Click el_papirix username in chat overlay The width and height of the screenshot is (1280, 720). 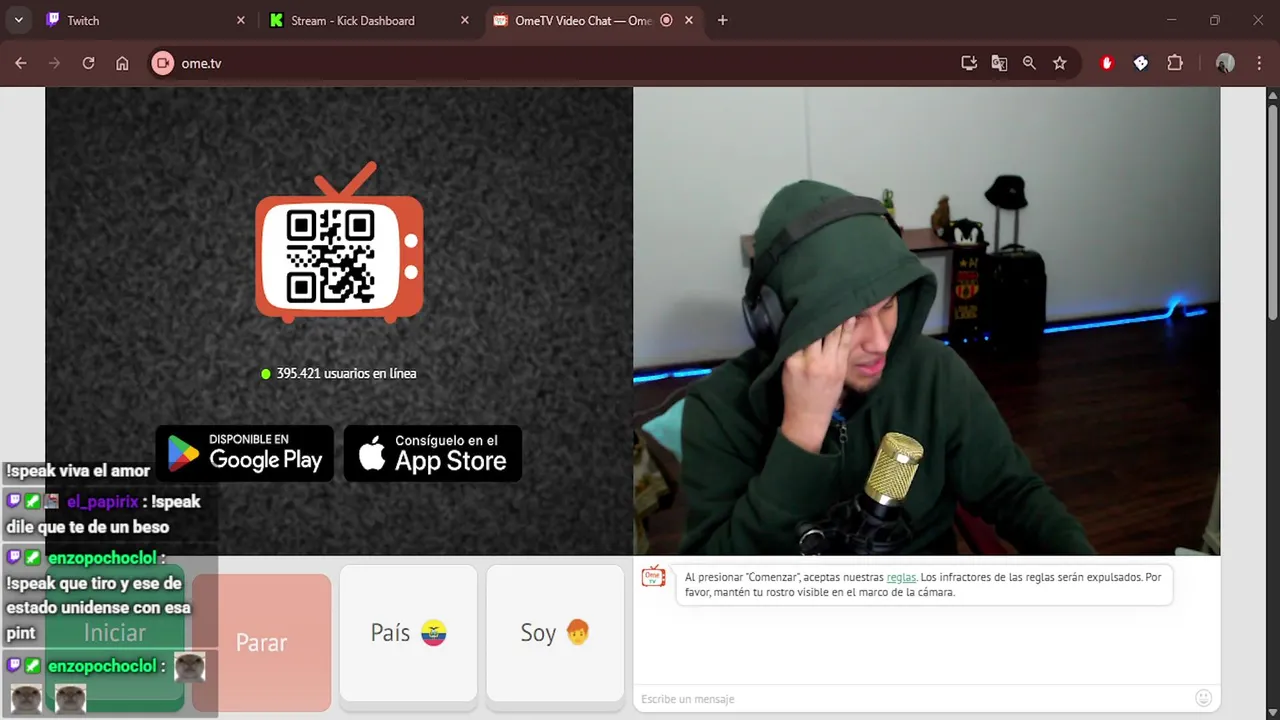click(x=102, y=501)
